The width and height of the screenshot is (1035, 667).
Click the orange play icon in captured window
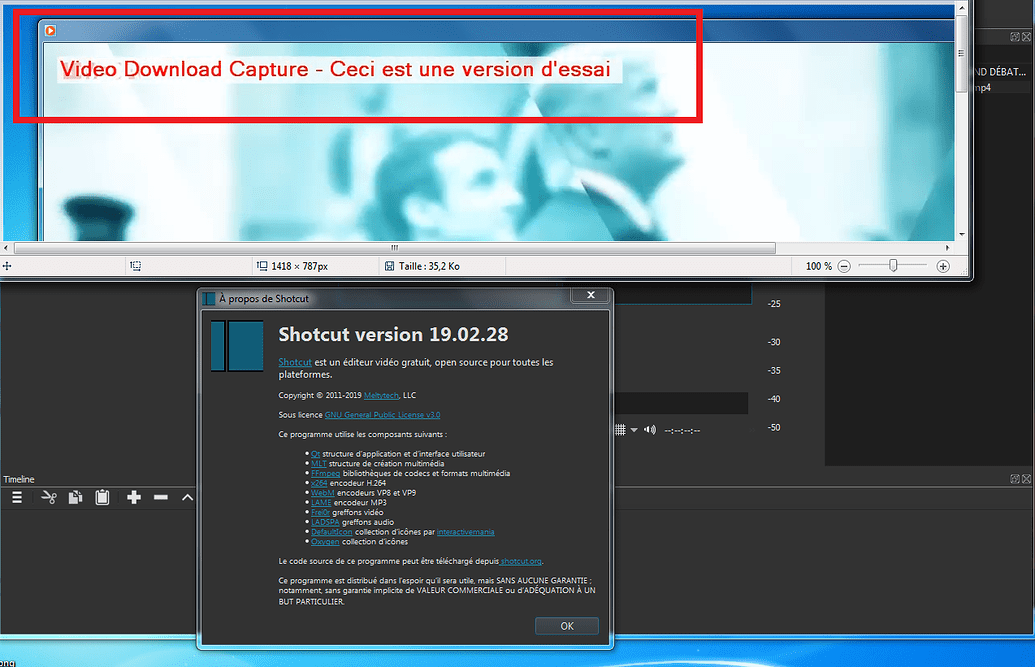click(50, 30)
